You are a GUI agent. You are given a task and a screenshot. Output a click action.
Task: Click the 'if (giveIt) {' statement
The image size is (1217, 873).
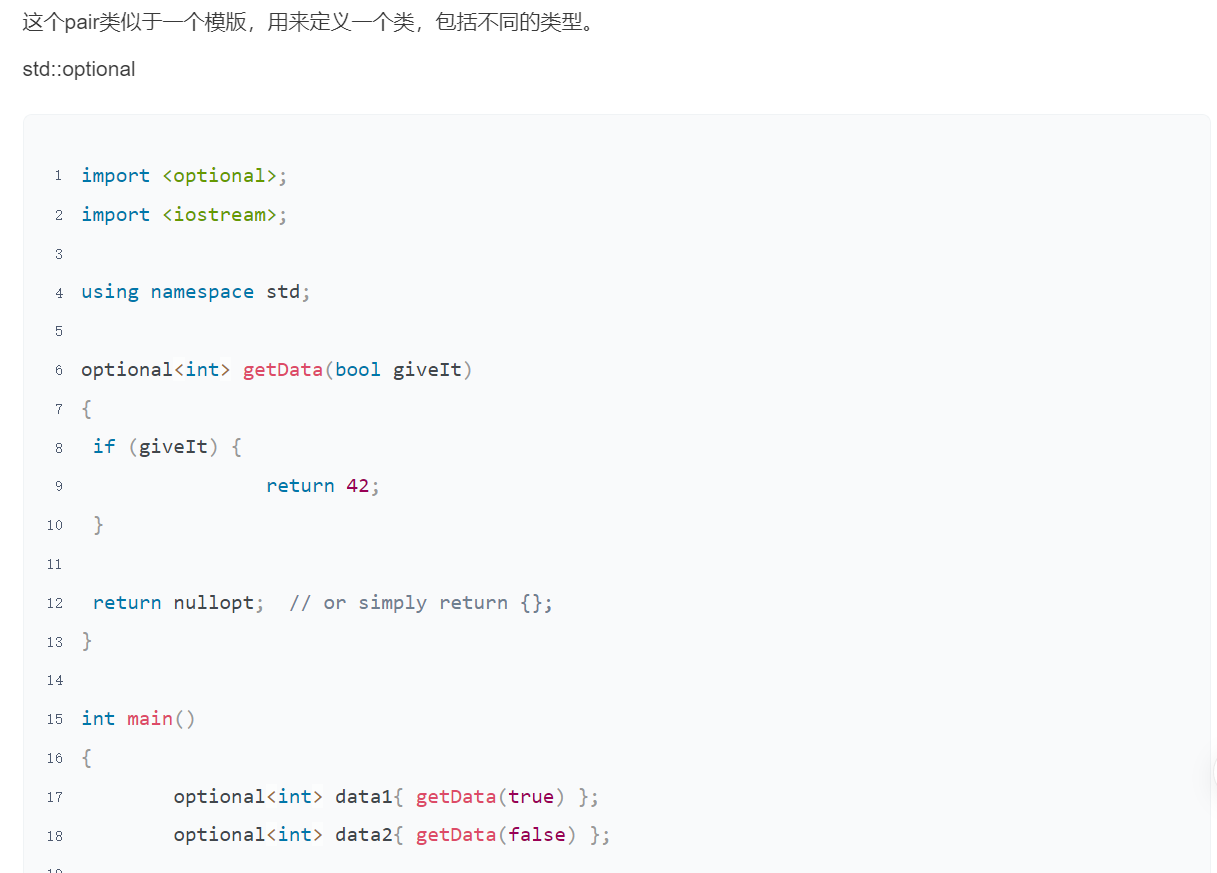(167, 447)
